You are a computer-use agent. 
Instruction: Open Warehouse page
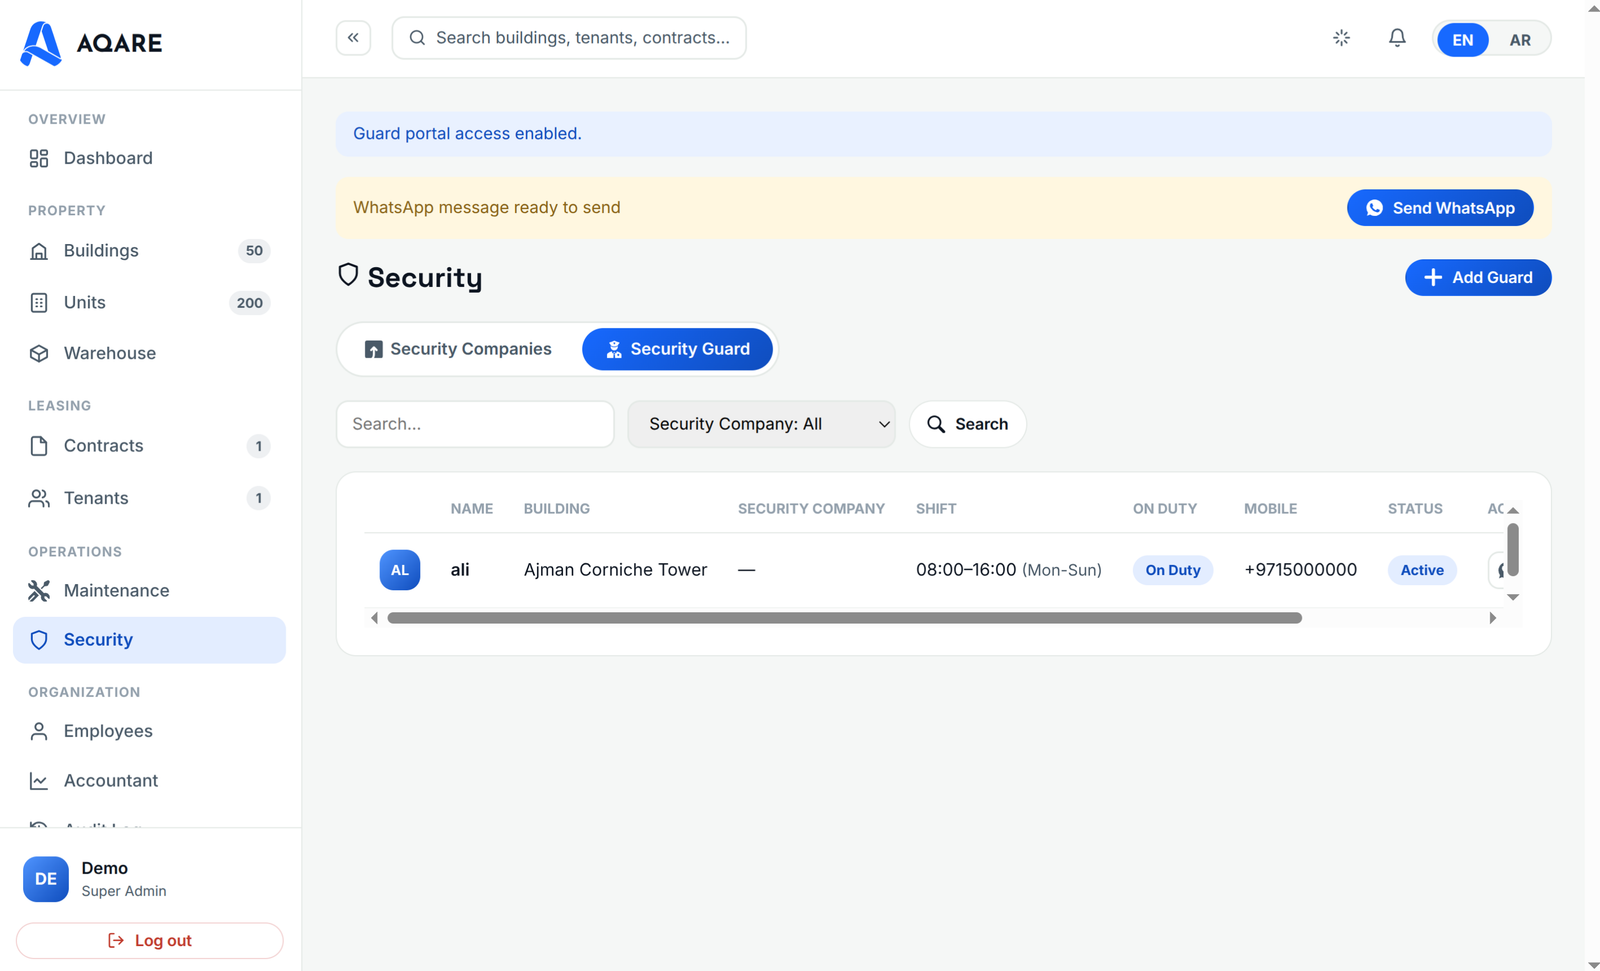click(150, 353)
